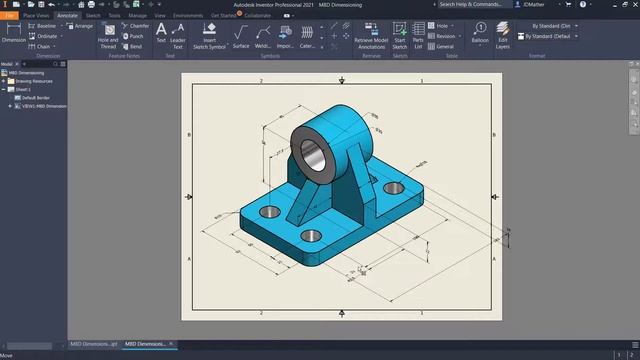Screen dimensions: 640x360
Task: Switch to View ribbon tab
Action: click(160, 16)
